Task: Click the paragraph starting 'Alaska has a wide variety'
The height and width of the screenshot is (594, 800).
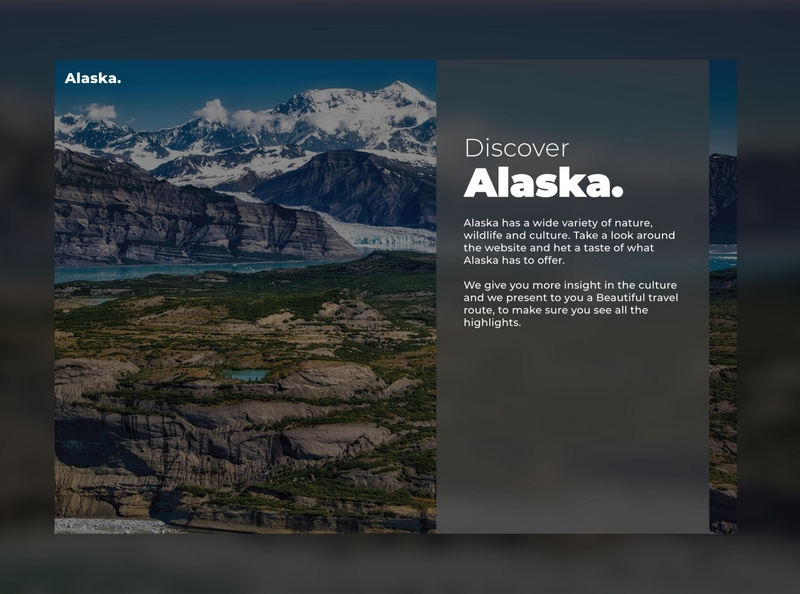Action: [569, 241]
